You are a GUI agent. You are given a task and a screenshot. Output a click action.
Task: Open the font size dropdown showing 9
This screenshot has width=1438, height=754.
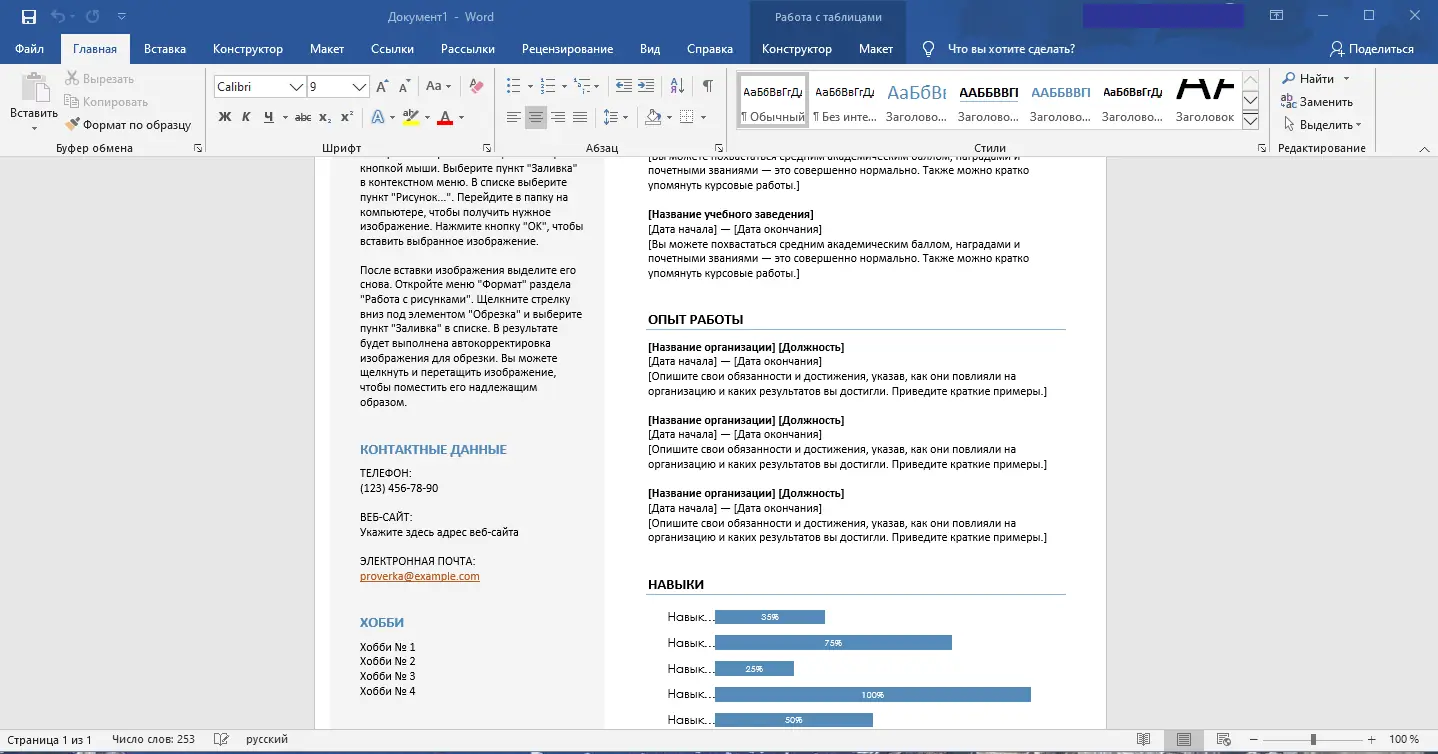coord(360,87)
